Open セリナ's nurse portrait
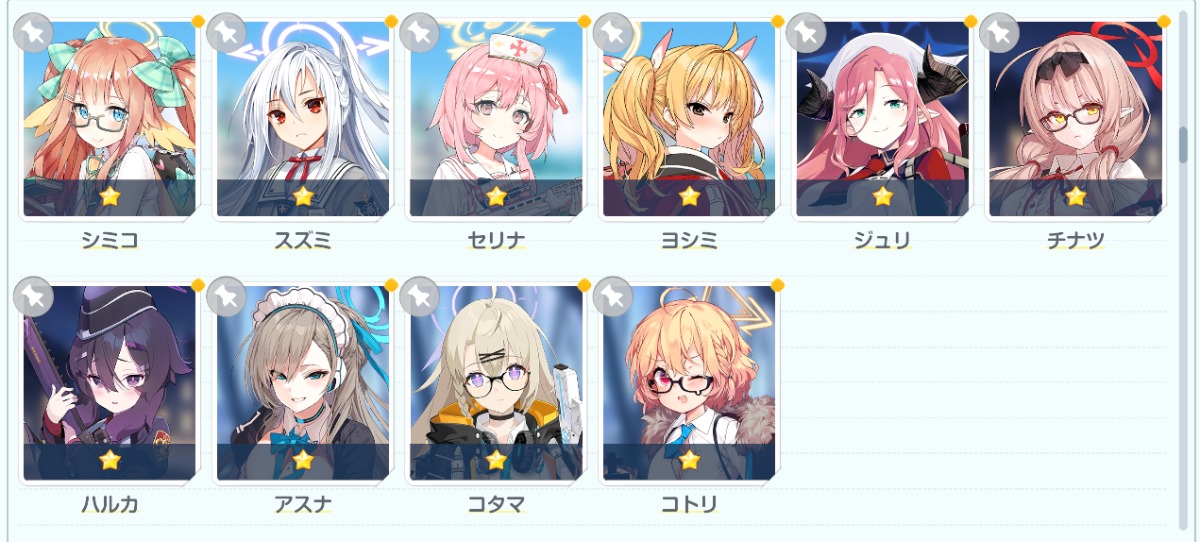The image size is (1200, 542). click(x=495, y=119)
